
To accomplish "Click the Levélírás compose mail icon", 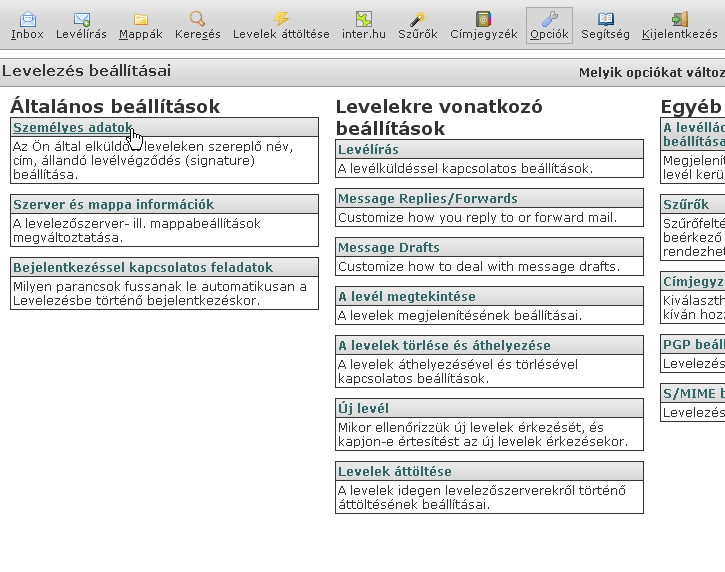I will 82,19.
